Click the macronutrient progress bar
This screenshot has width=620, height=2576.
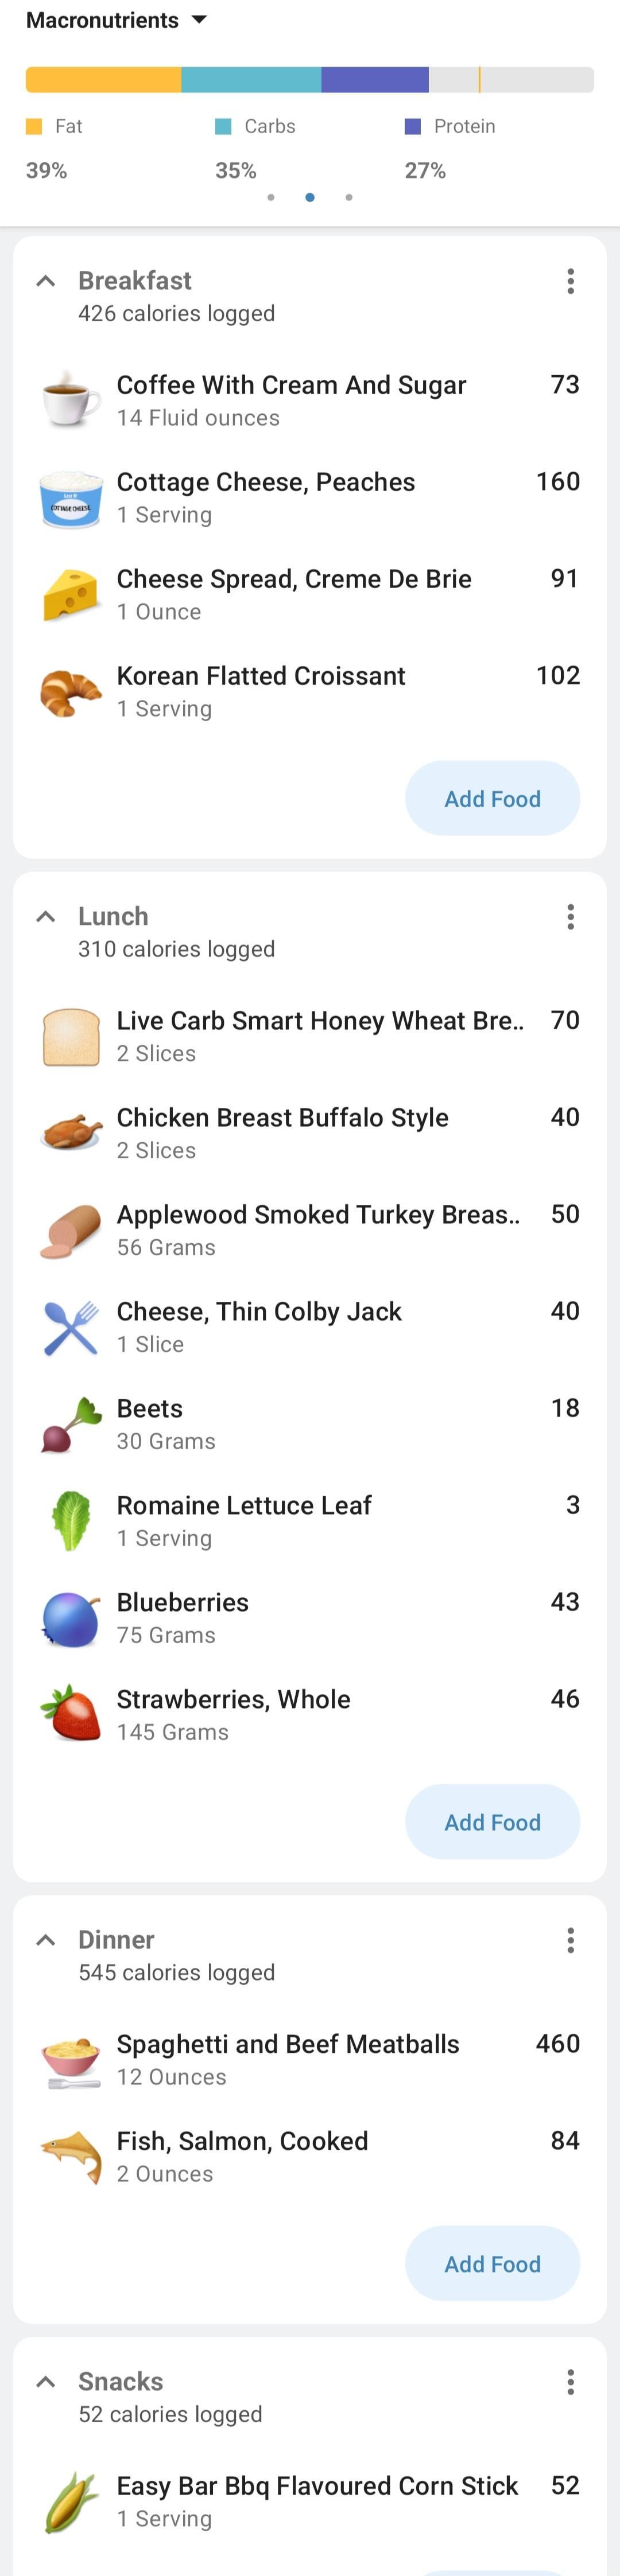(x=309, y=80)
